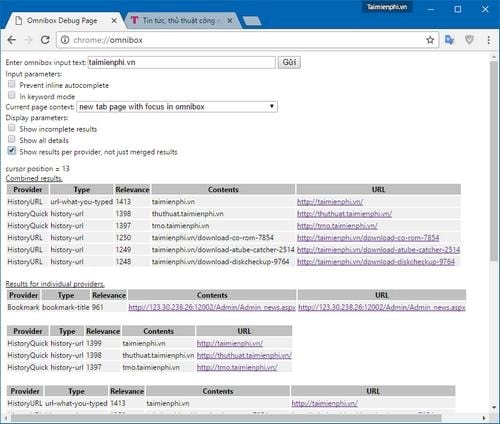Select Bookmark provider cell
Viewport: 500px width, 424px height.
point(23,307)
